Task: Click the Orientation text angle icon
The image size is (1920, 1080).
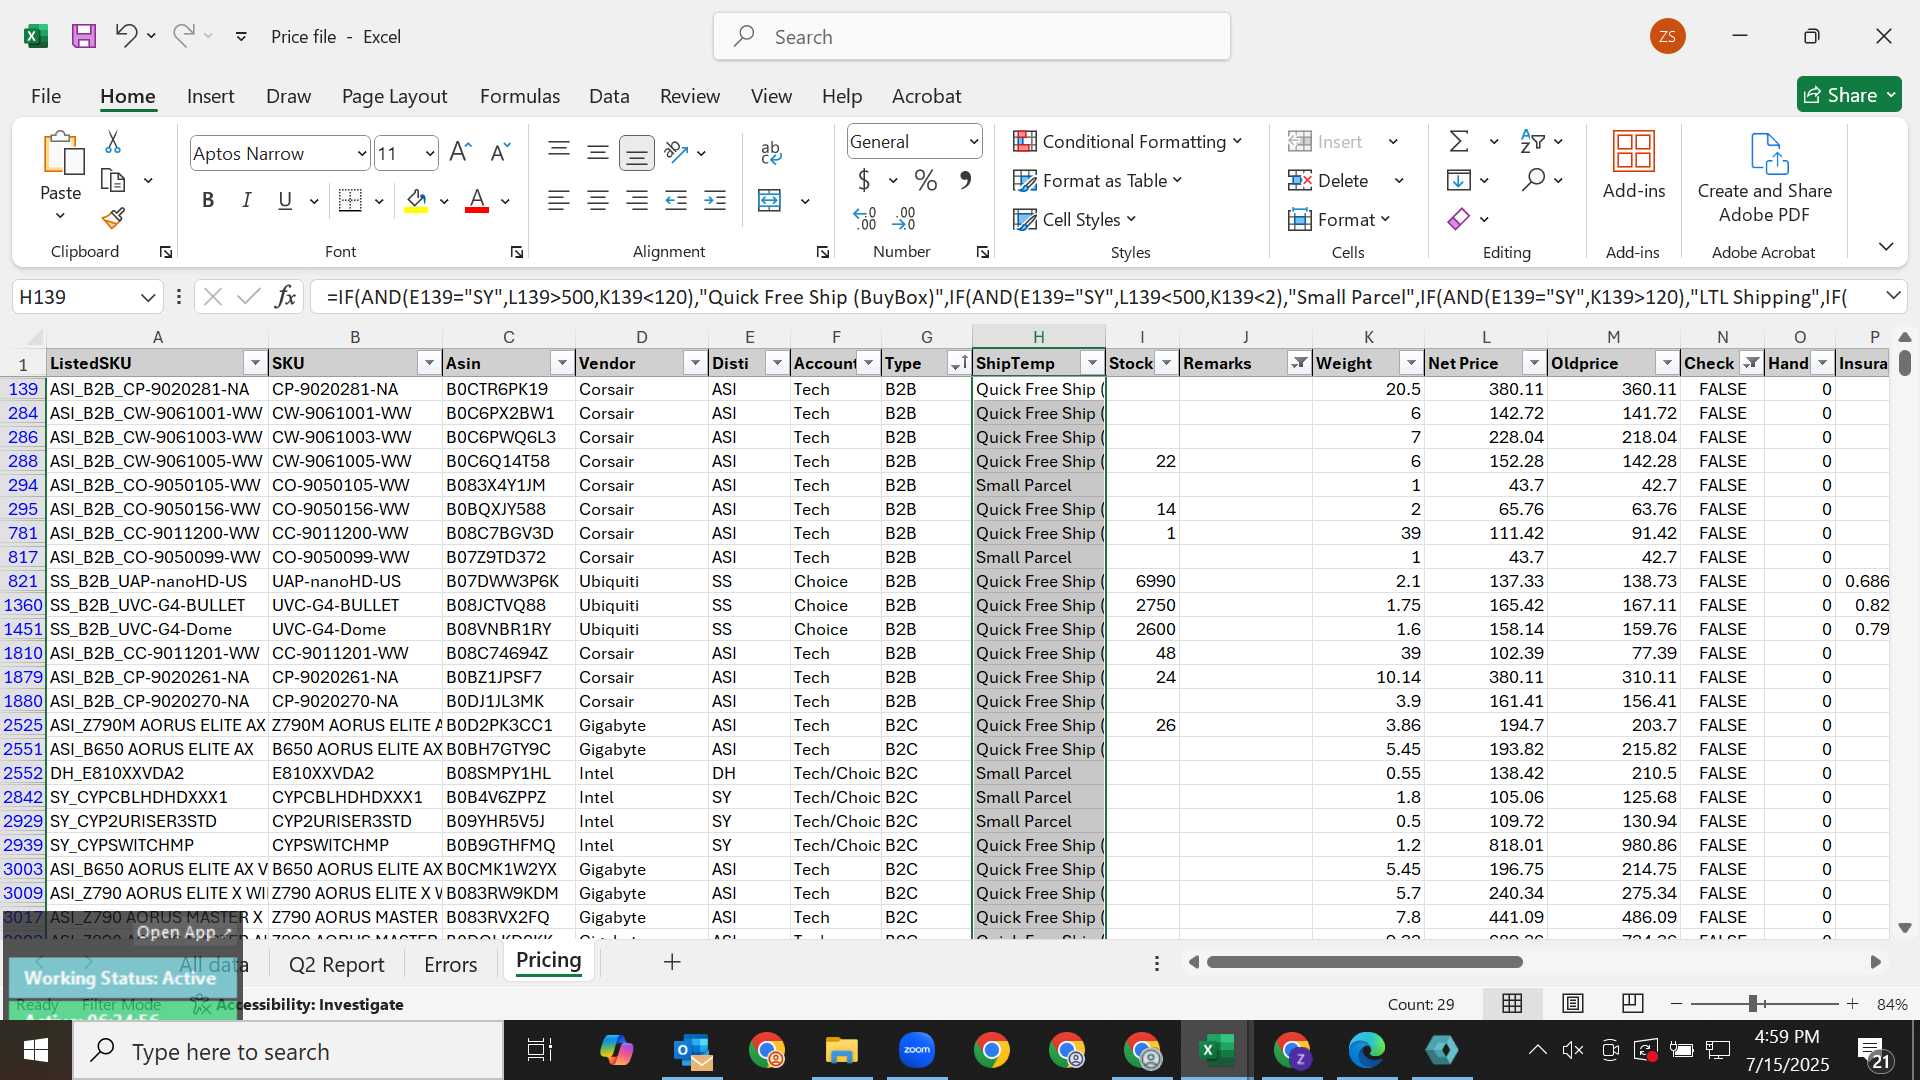Action: coord(677,152)
